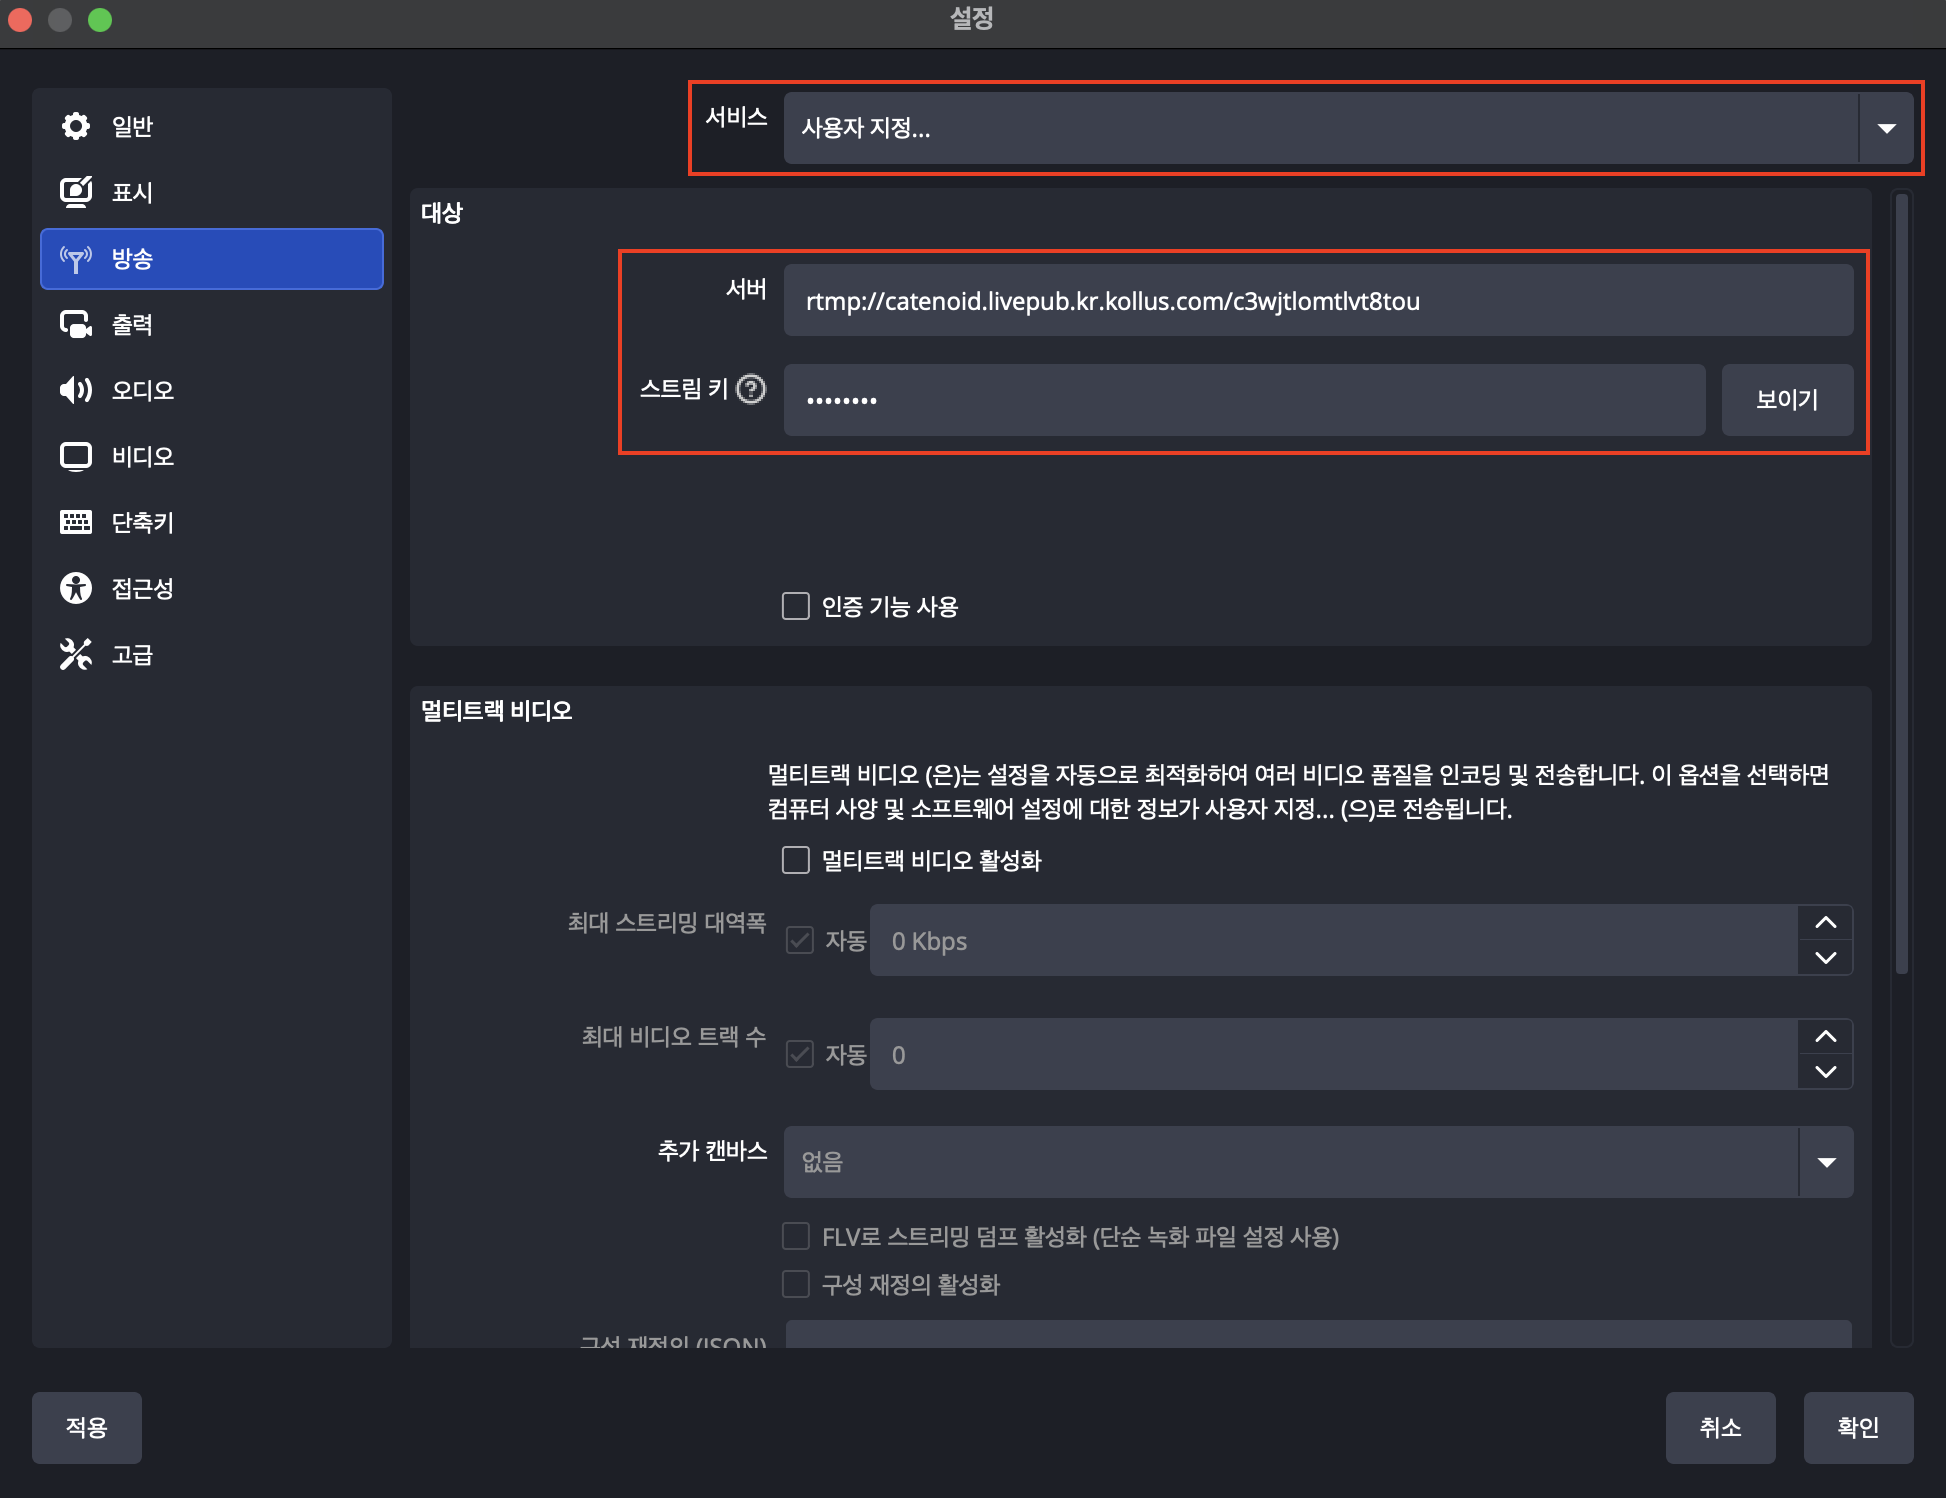Select the 단축키 keyboard icon

coord(76,522)
